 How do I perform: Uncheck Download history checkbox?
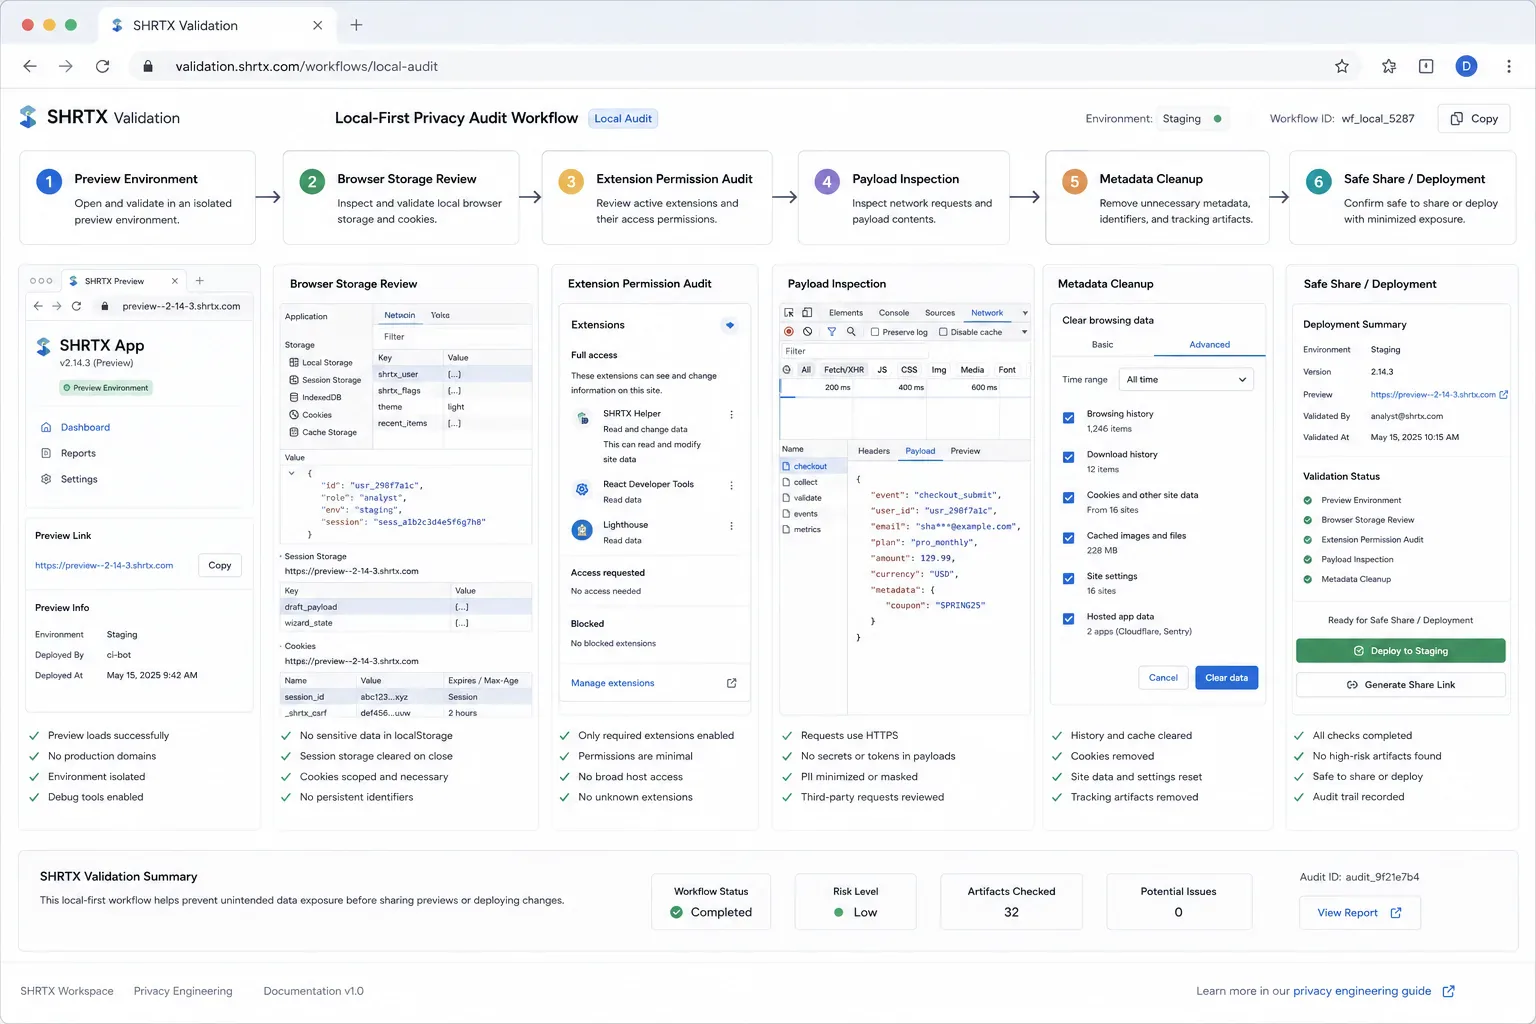click(1068, 457)
